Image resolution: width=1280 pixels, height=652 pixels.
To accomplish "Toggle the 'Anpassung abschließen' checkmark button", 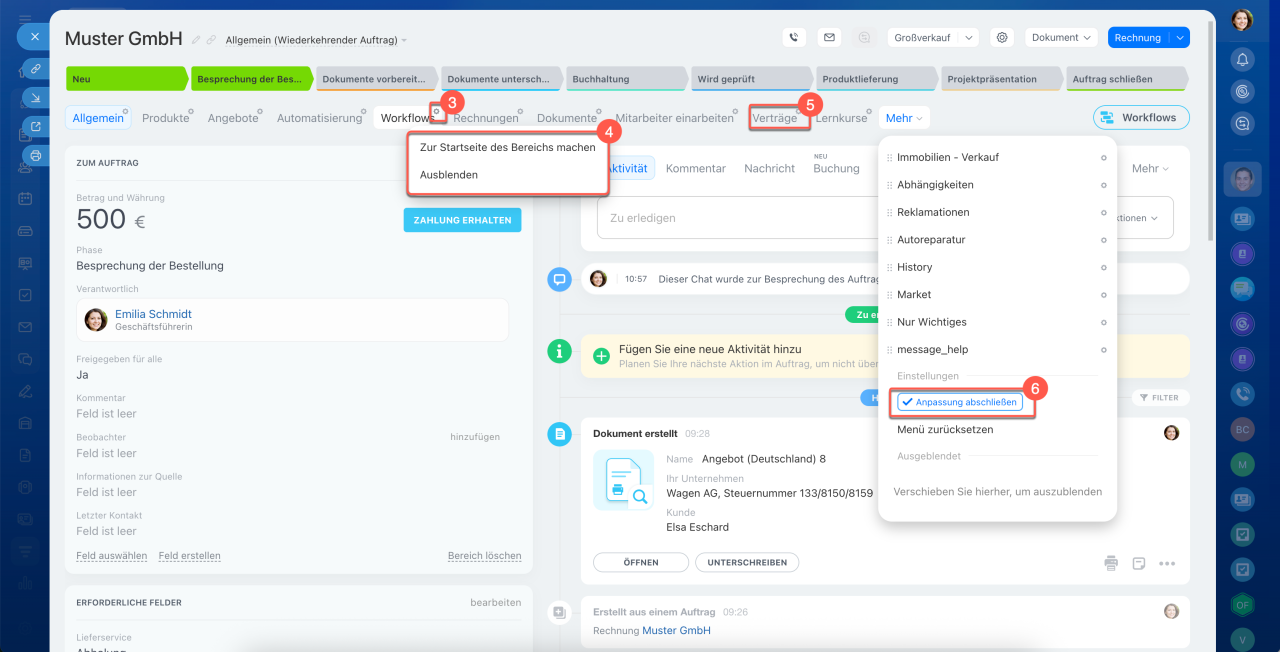I will [959, 402].
